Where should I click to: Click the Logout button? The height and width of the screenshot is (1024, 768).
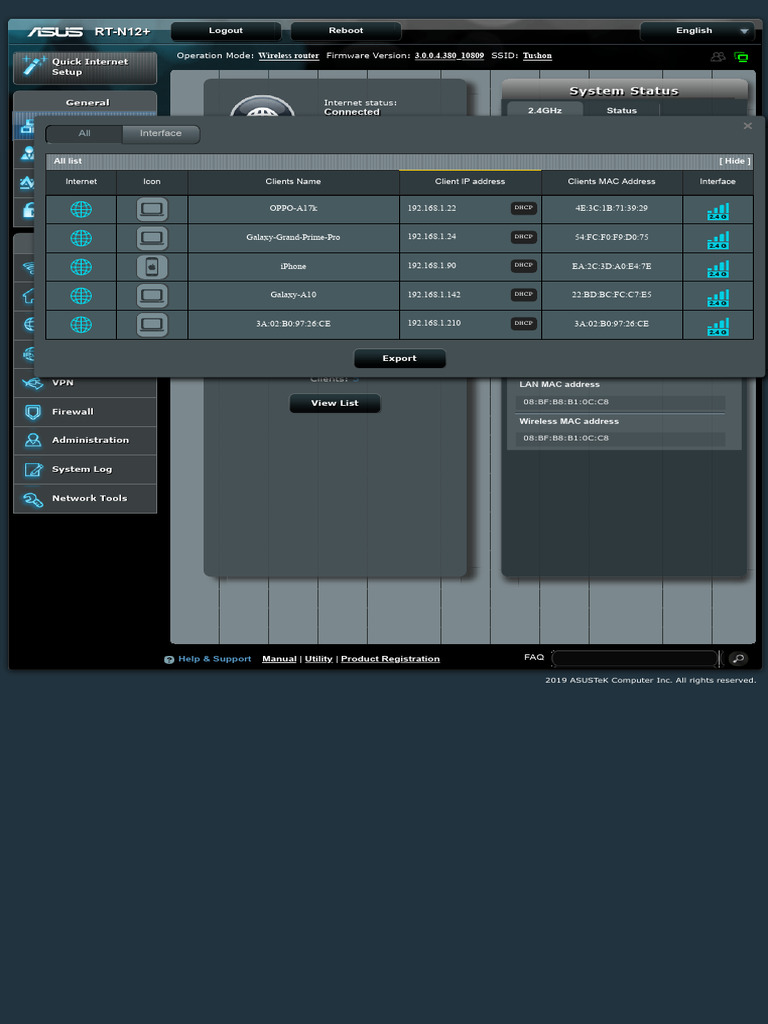(x=226, y=31)
